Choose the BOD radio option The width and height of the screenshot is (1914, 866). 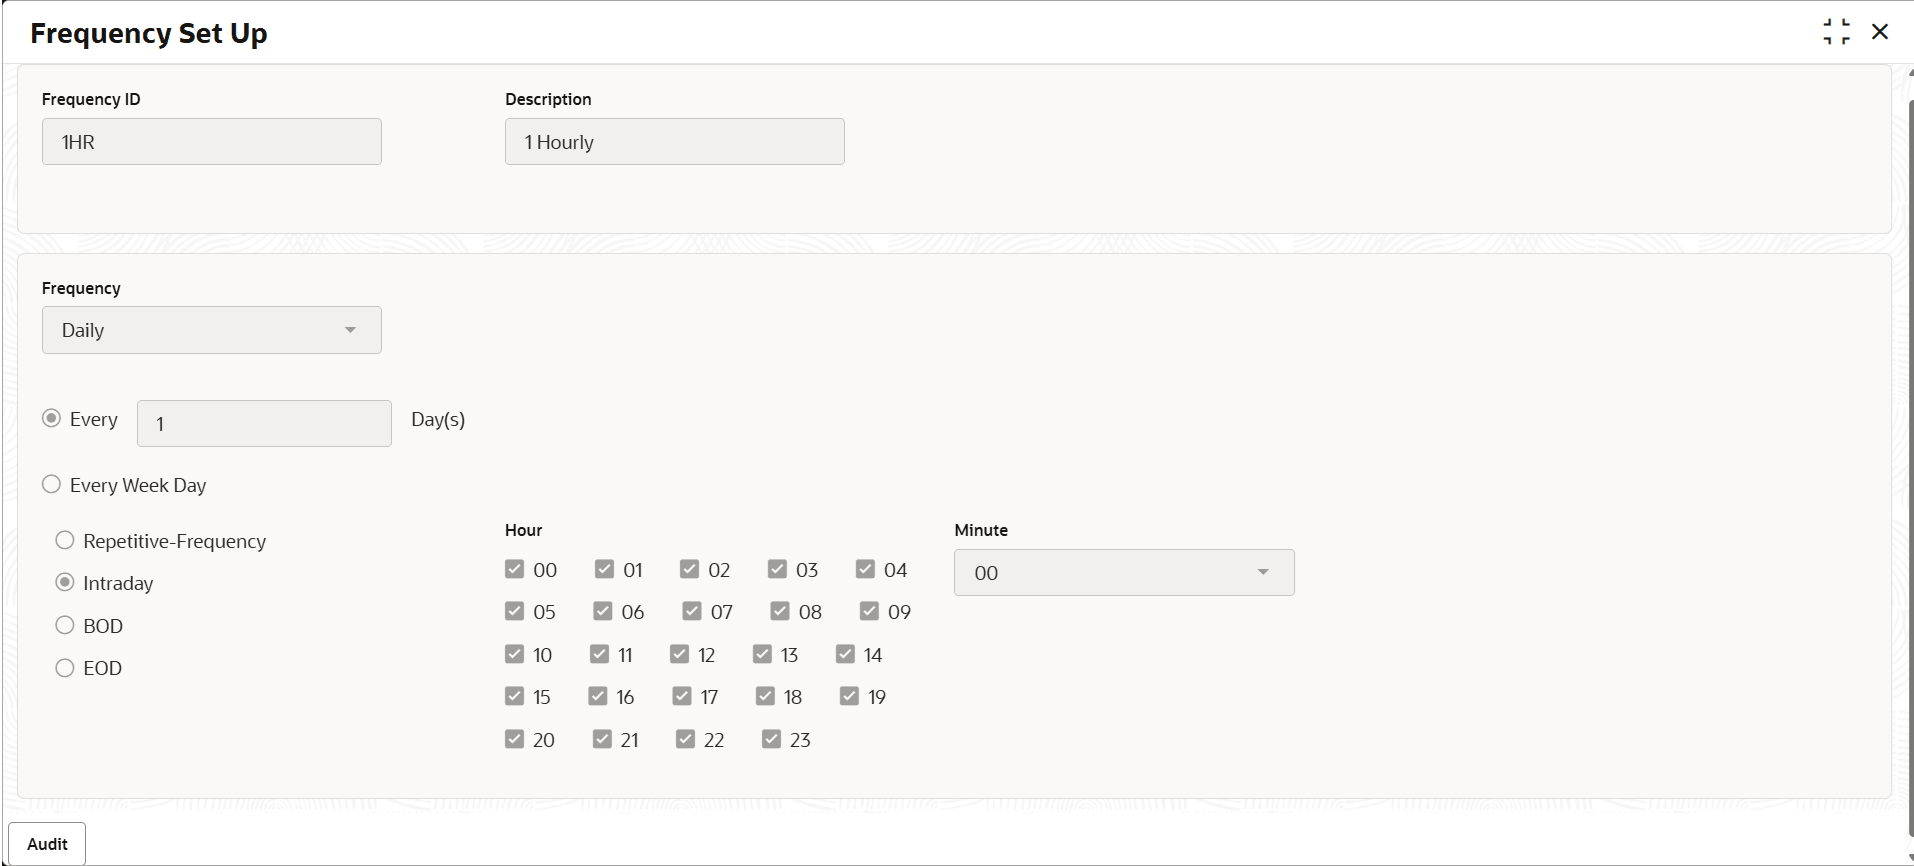[x=65, y=626]
